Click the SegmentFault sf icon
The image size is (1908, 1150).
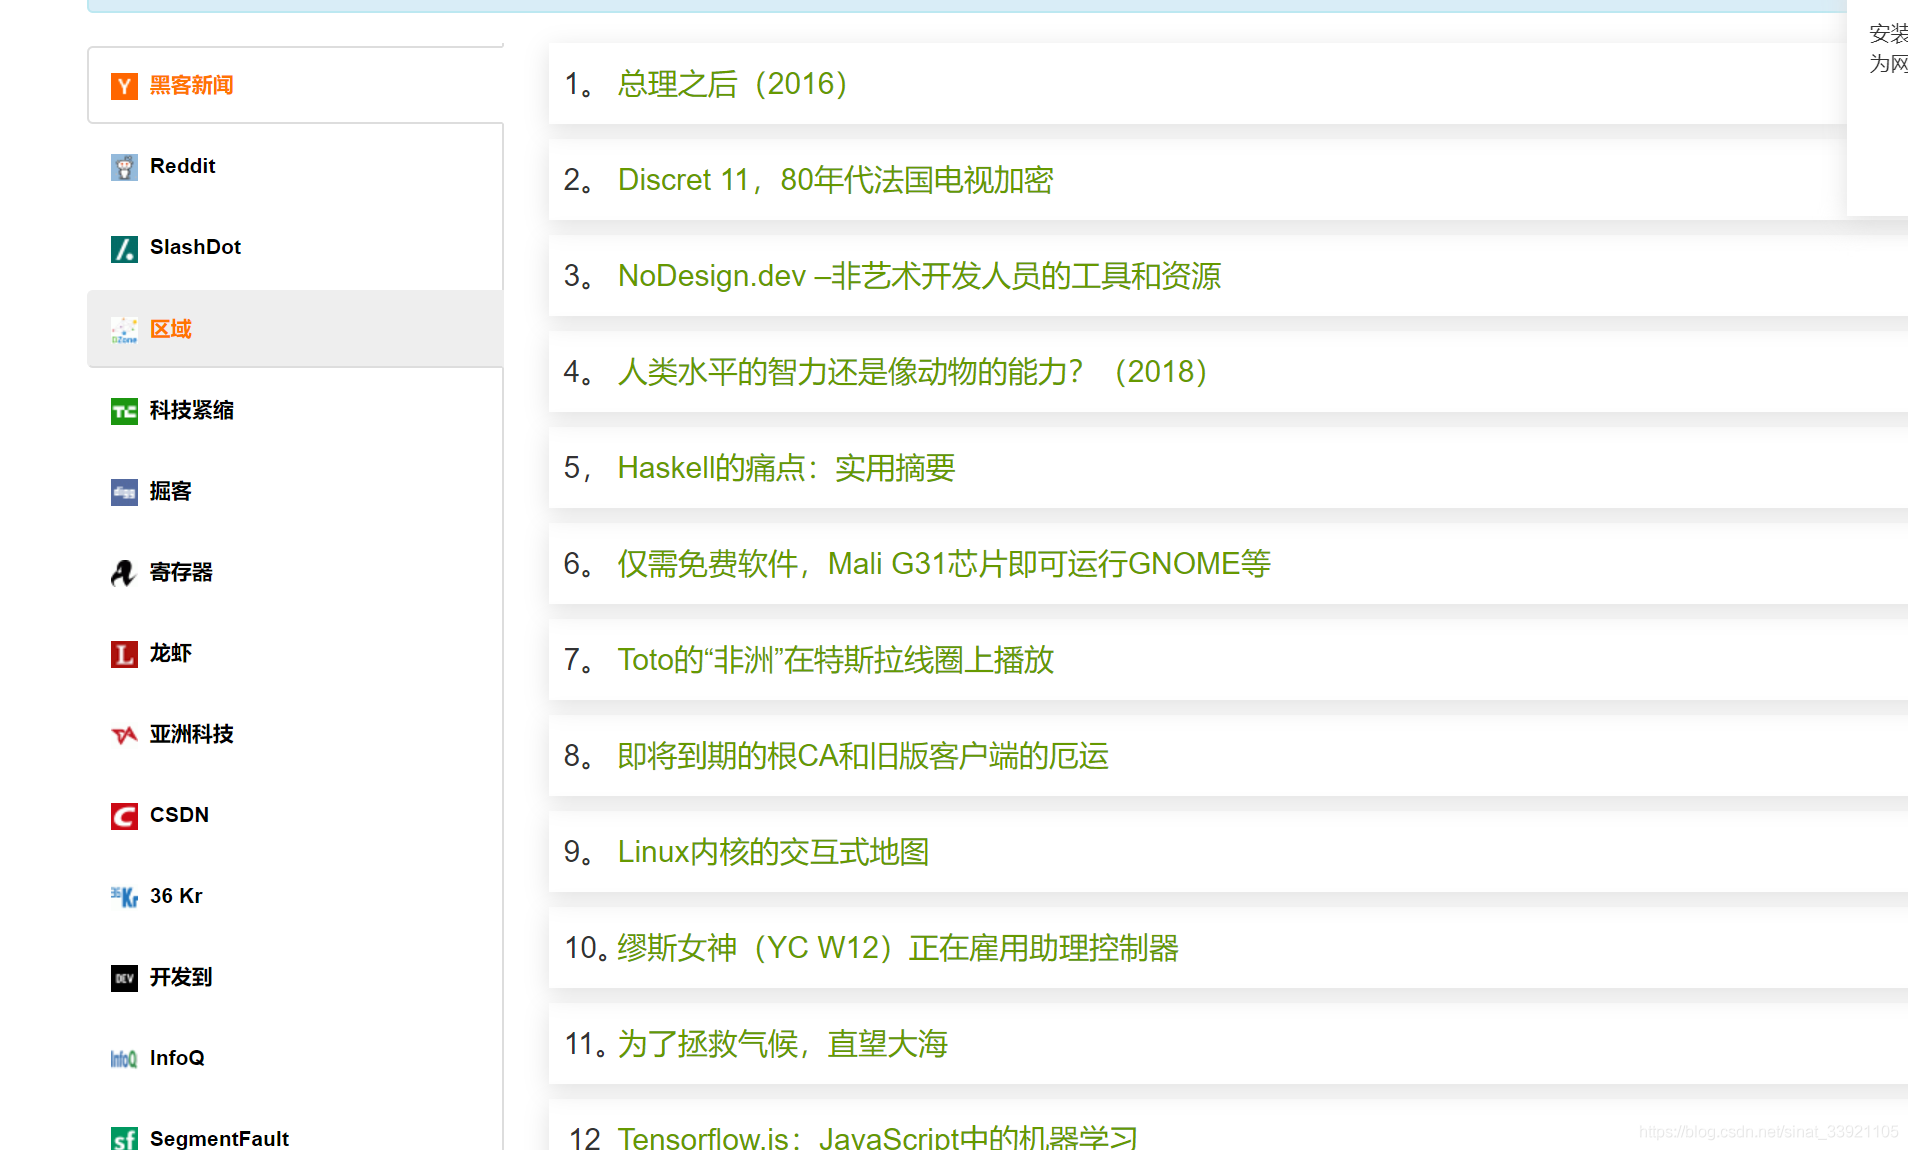[x=124, y=1138]
